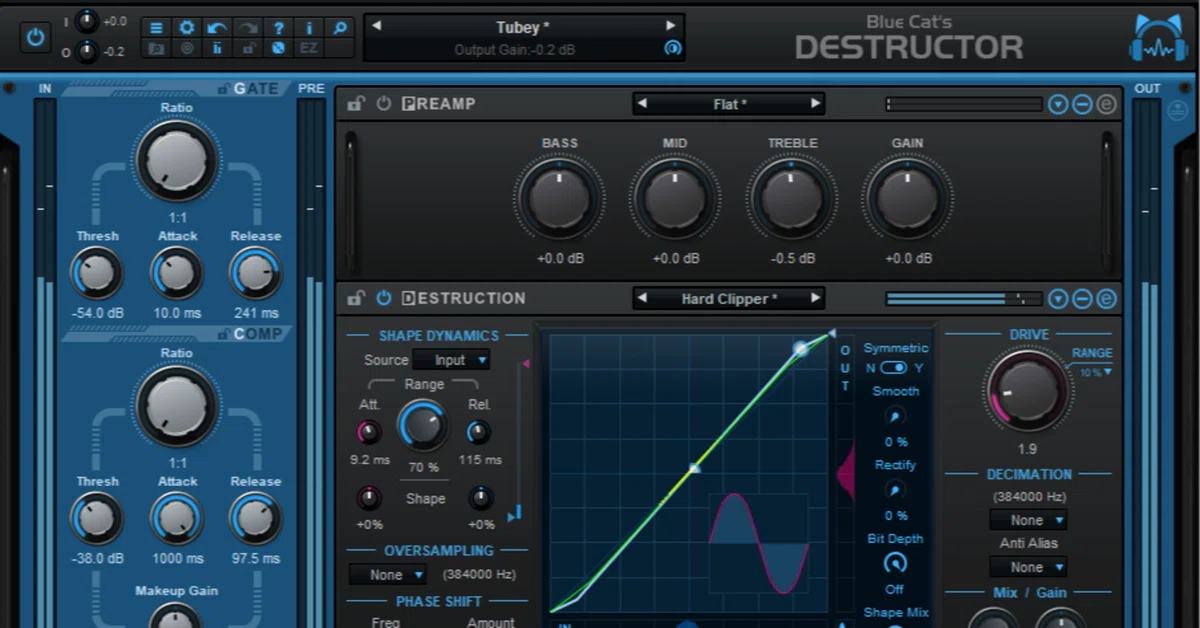This screenshot has width=1200, height=628.
Task: Open the Drive Range 10 % dropdown
Action: pyautogui.click(x=1095, y=372)
